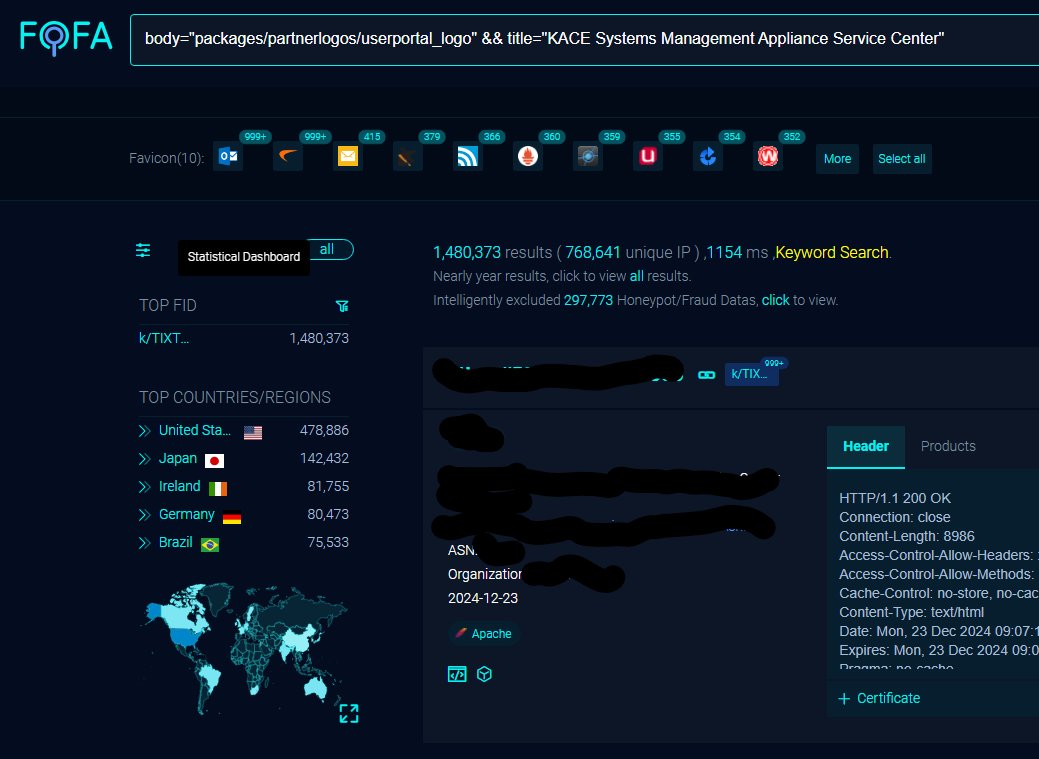Click the cube product icon
The image size is (1039, 759).
point(484,674)
